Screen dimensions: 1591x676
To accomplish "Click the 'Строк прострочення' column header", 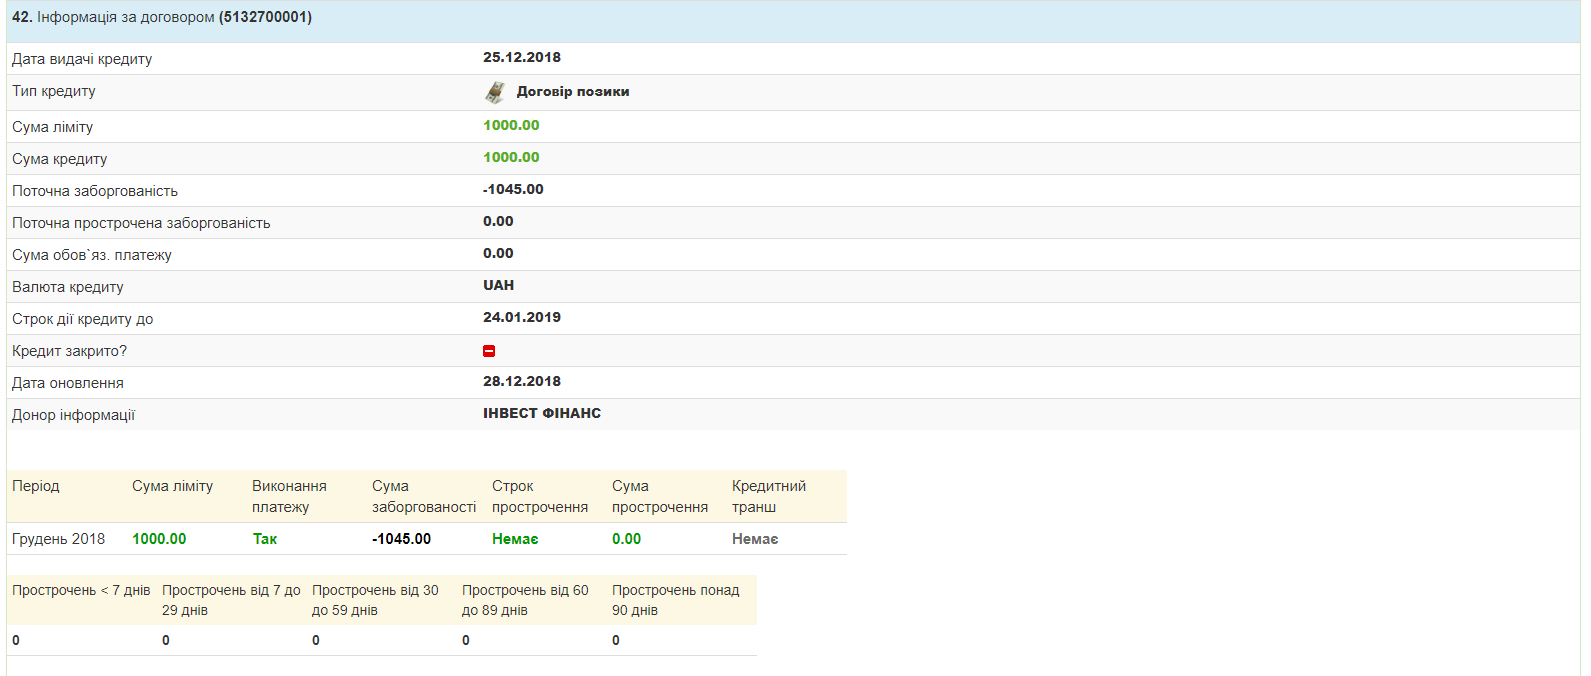I will 540,496.
